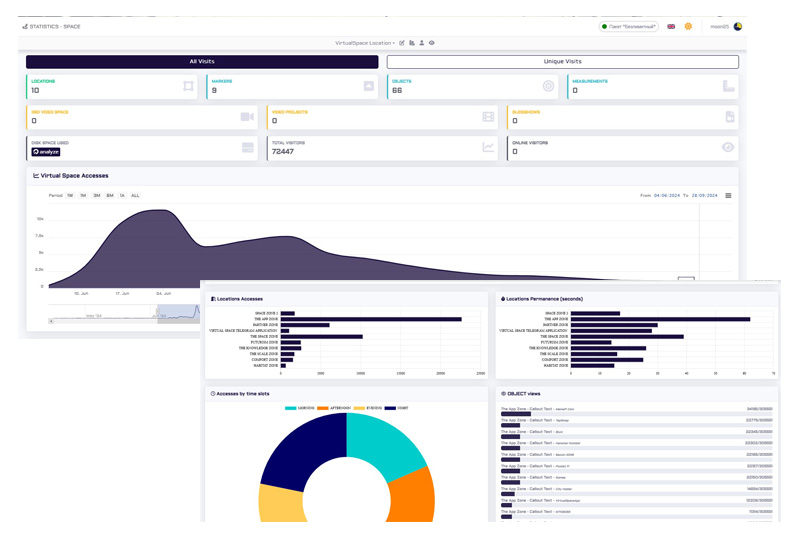This screenshot has width=800, height=533.
Task: Click the Objects card target icon
Action: [x=548, y=87]
